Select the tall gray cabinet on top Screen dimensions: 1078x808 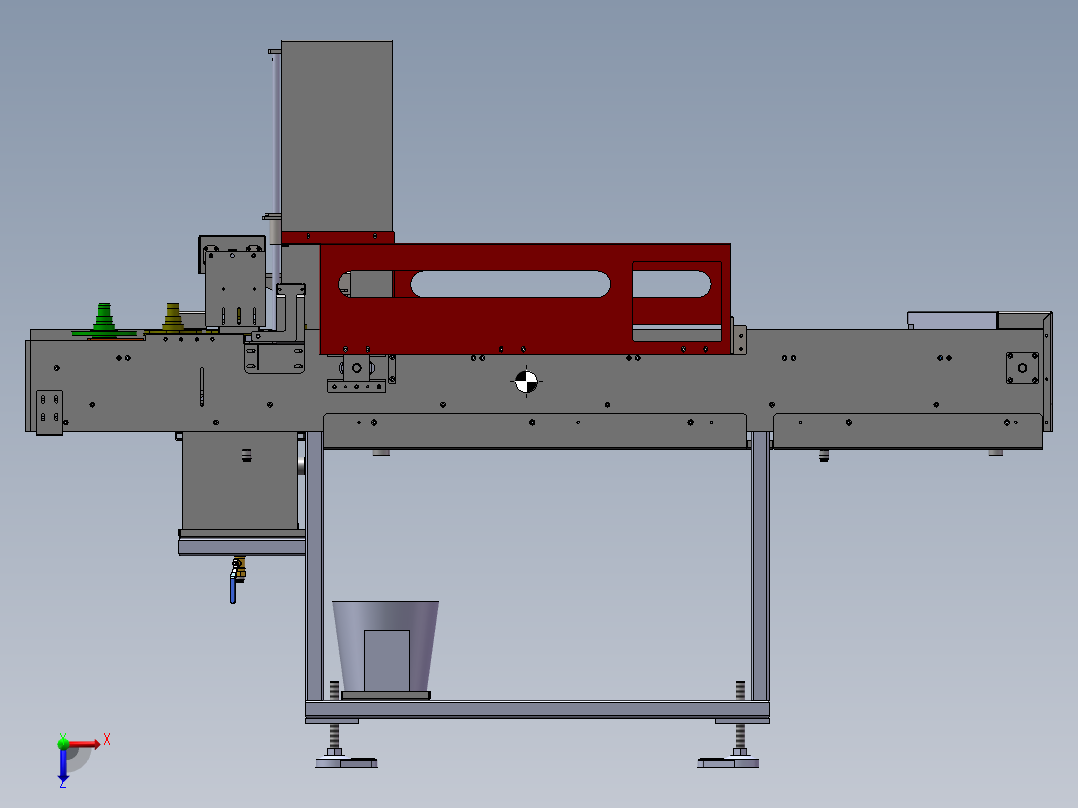[337, 136]
